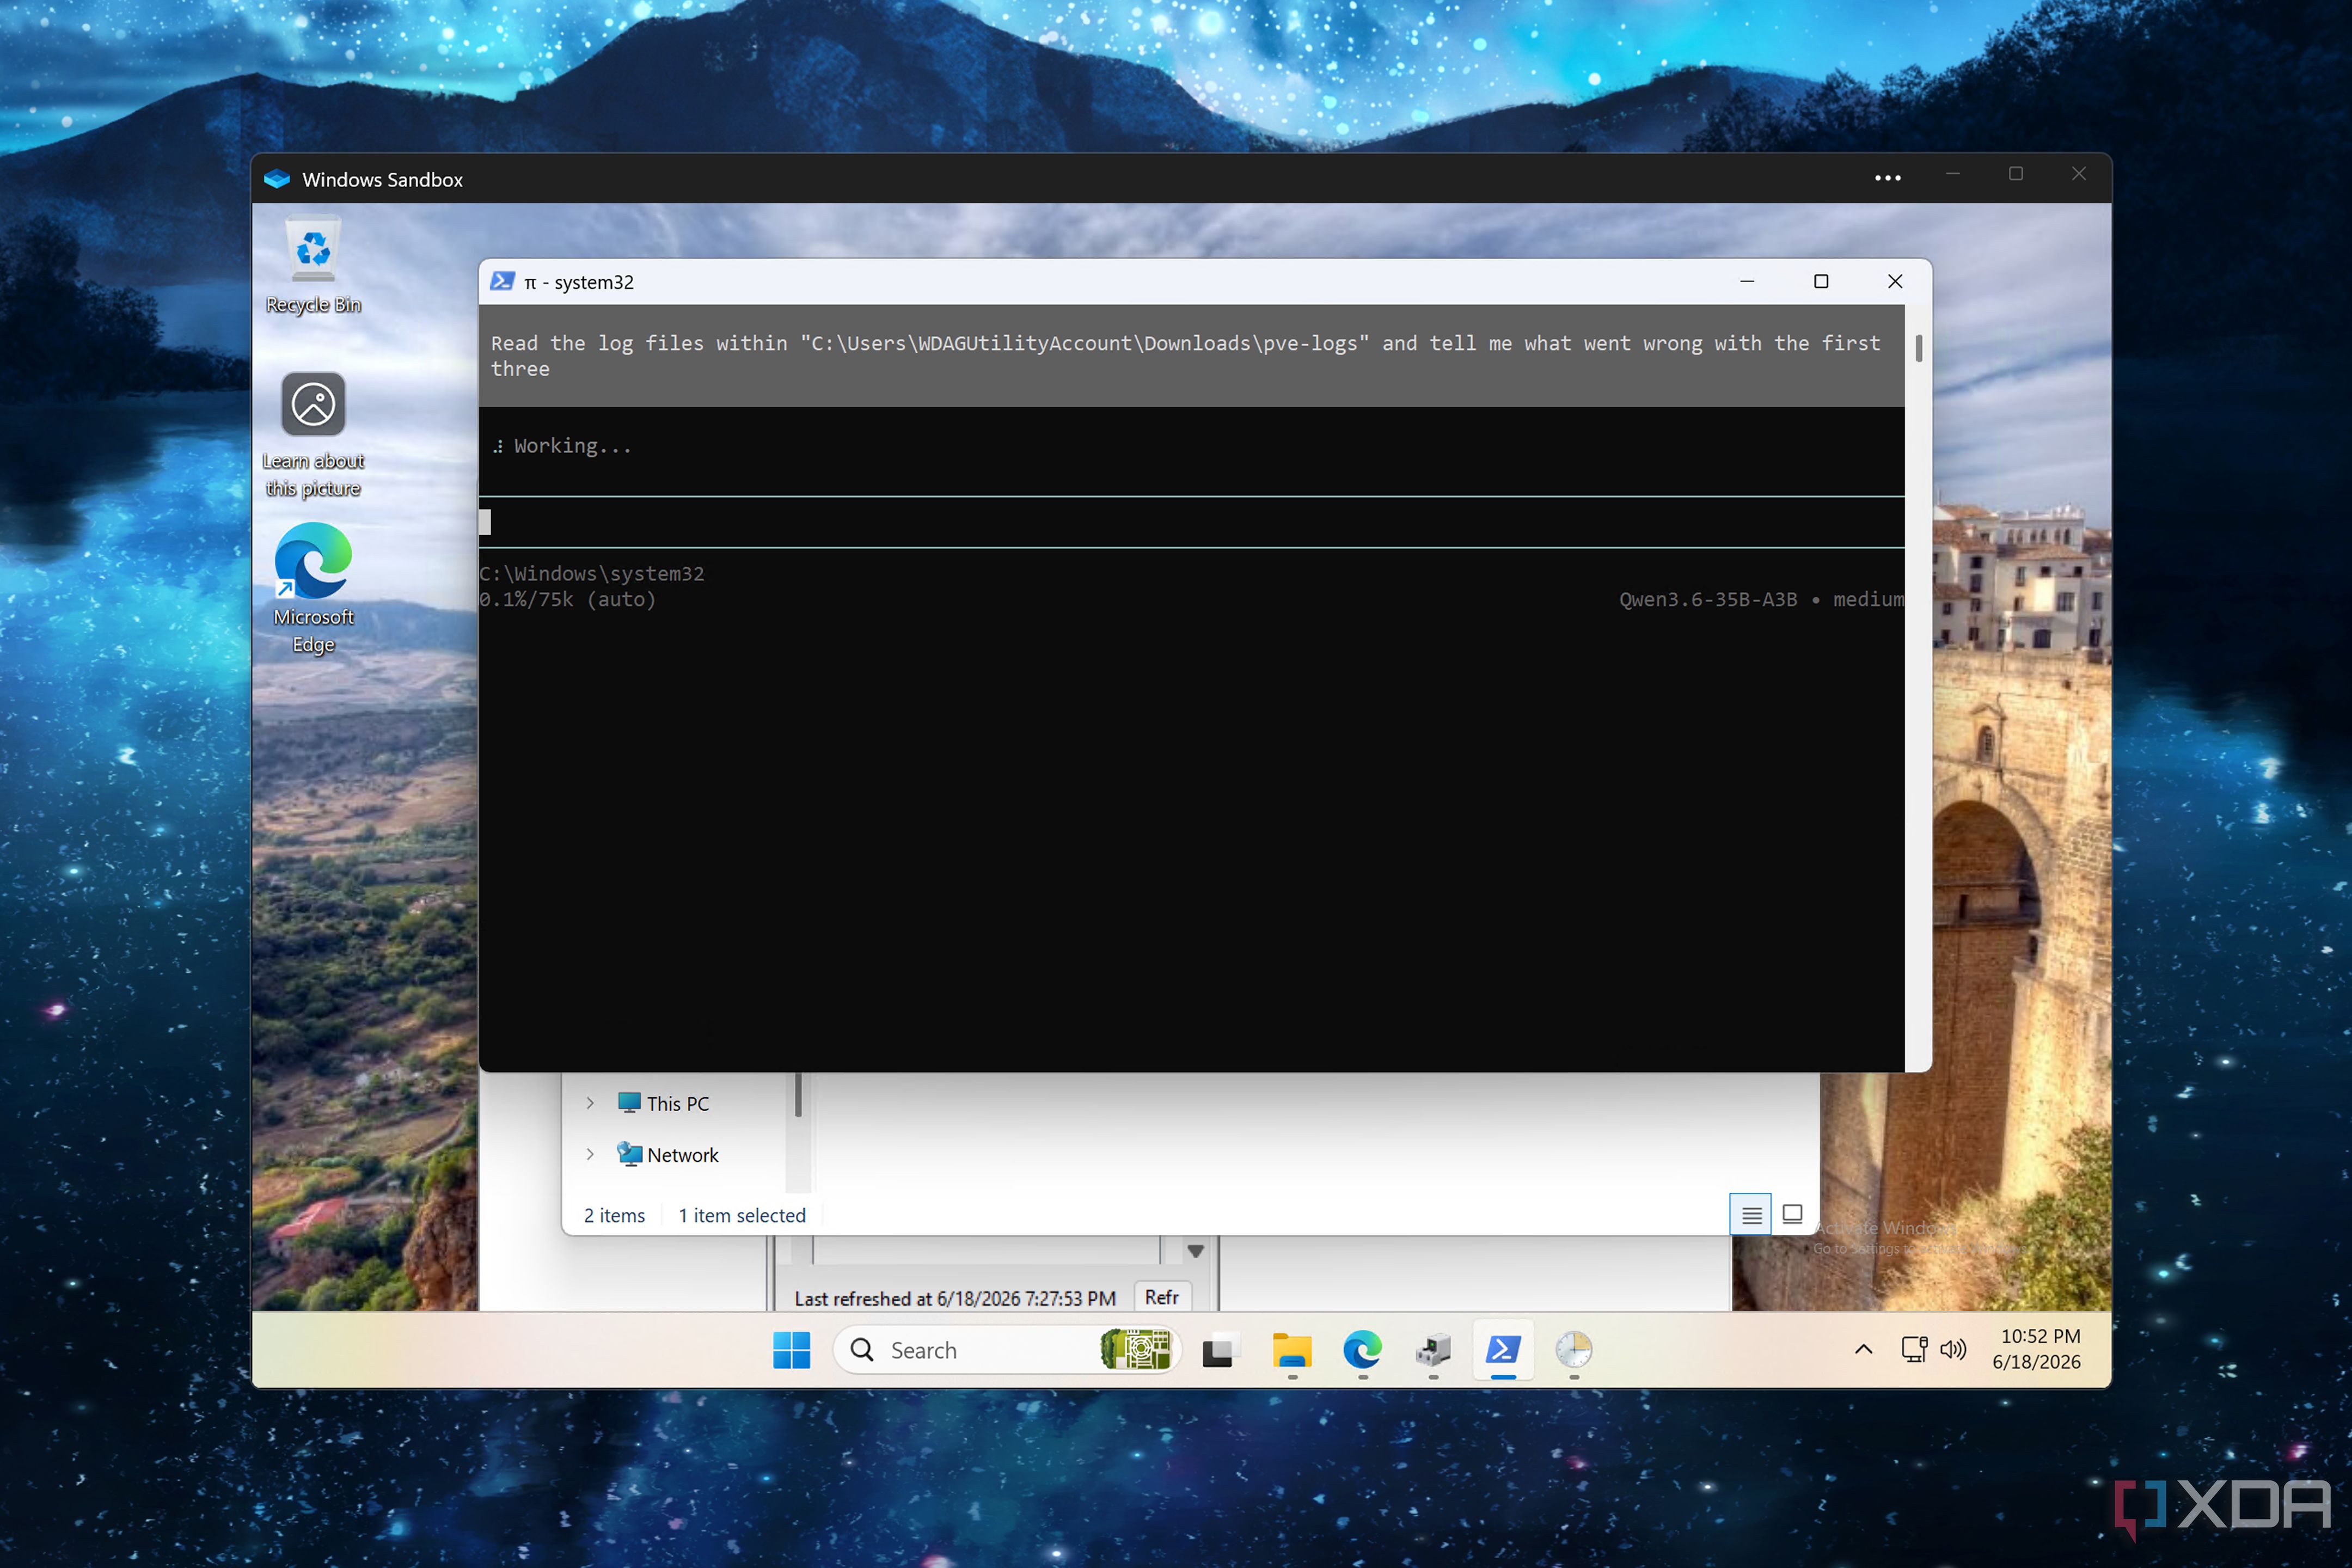This screenshot has height=1568, width=2352.
Task: Click the partially hidden Refresh button
Action: [x=1162, y=1297]
